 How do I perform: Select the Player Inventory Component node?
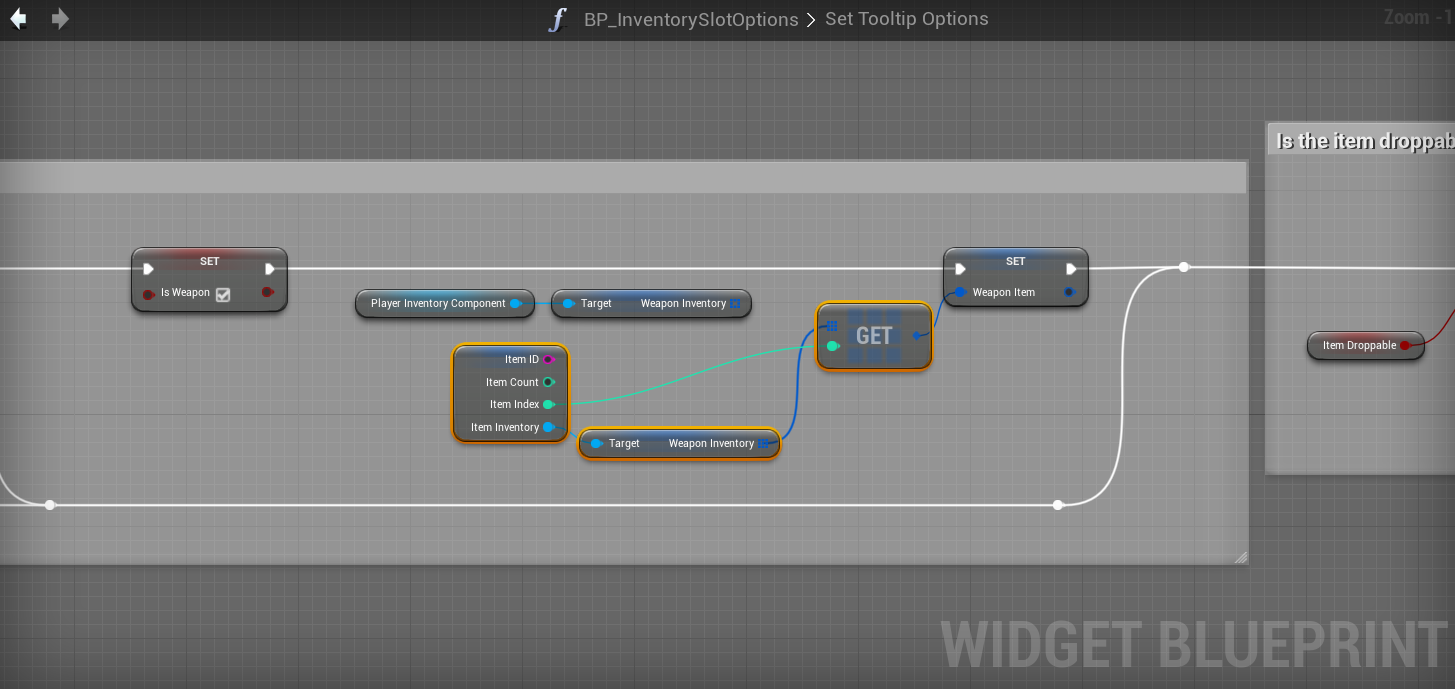(438, 304)
